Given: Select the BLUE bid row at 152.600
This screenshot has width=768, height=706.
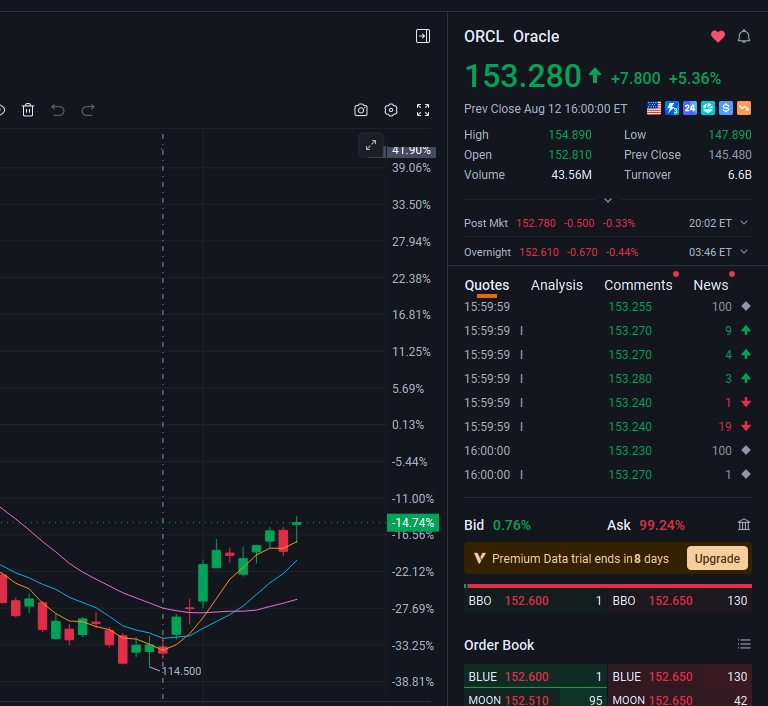Looking at the screenshot, I should click(535, 677).
